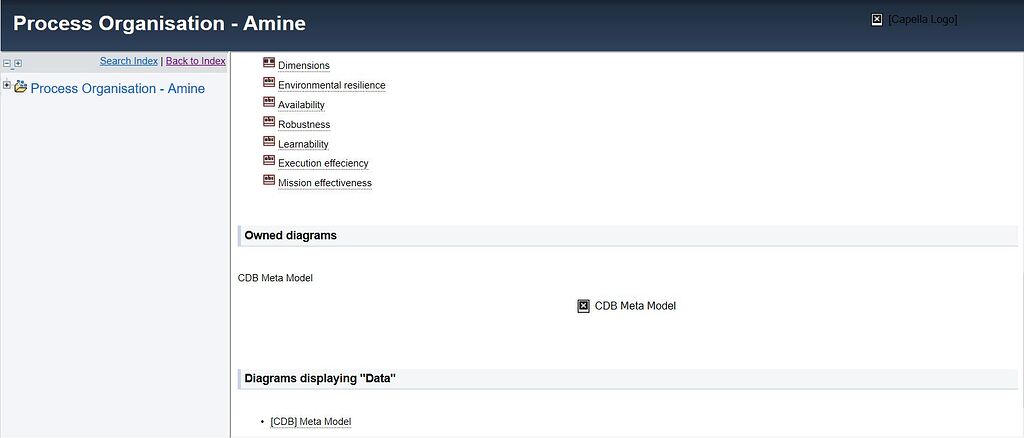
Task: Select Process Organisation - Amine tree item
Action: click(x=117, y=89)
